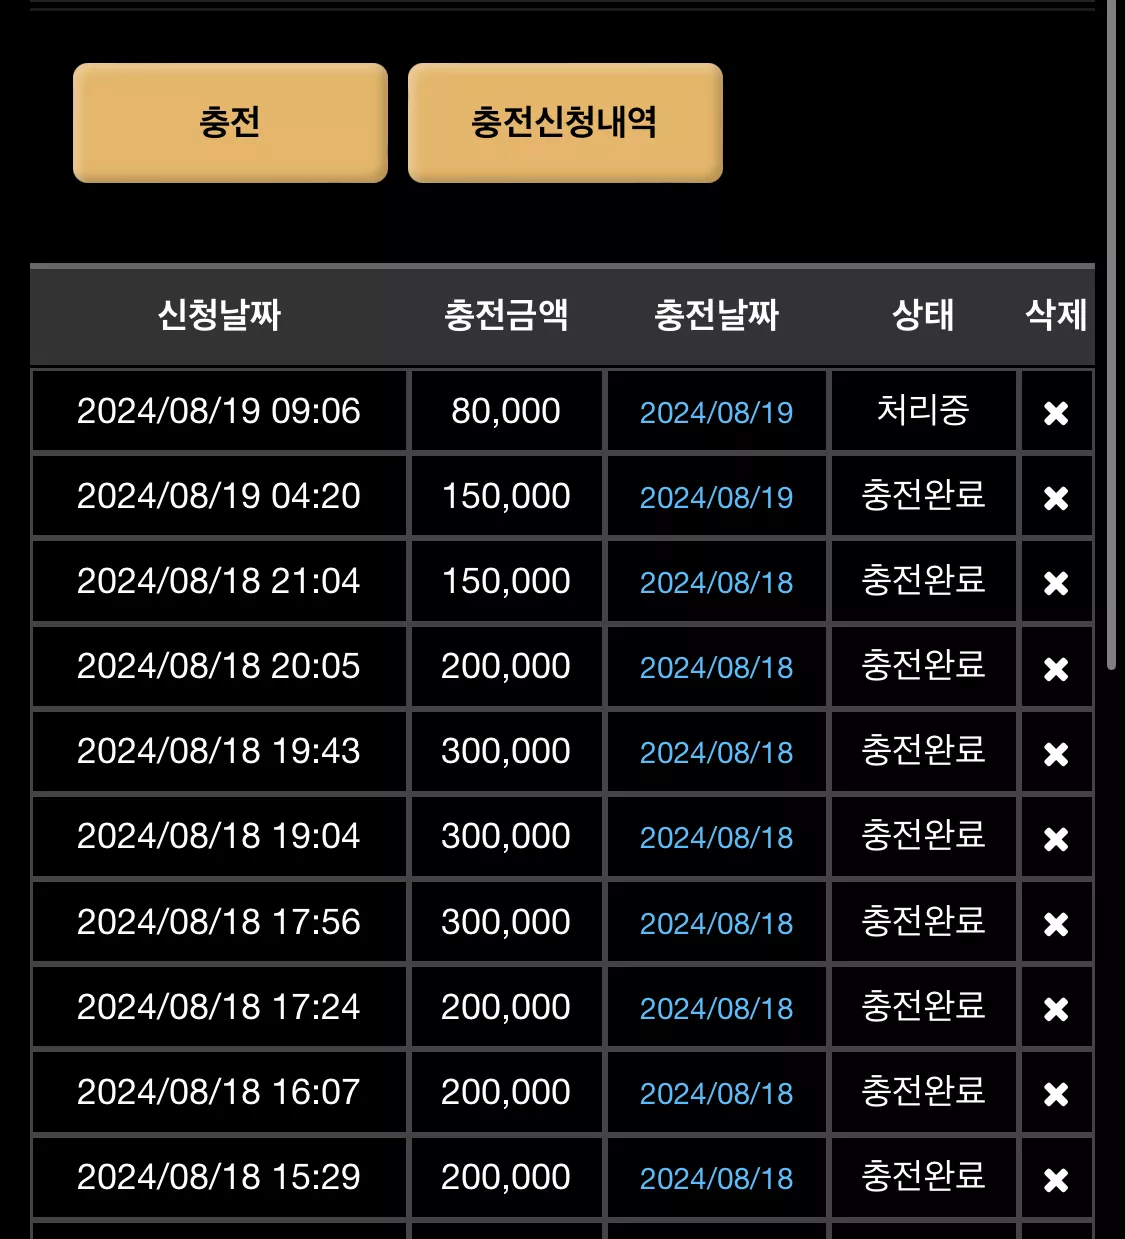Open charge date link for 04:20 request

pyautogui.click(x=716, y=498)
